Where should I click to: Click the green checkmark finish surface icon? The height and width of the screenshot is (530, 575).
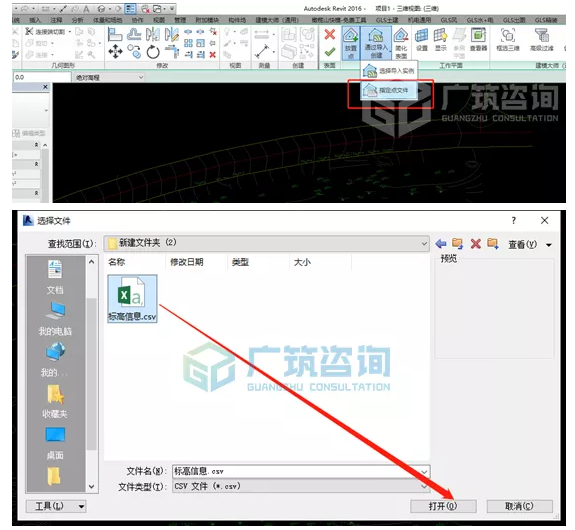click(330, 52)
